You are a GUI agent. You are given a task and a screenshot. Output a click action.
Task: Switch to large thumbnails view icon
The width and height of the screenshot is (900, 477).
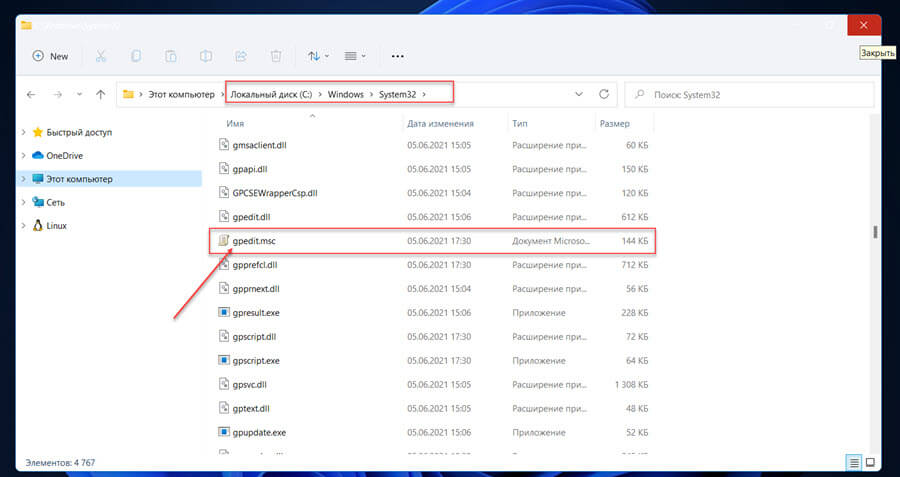coord(870,462)
